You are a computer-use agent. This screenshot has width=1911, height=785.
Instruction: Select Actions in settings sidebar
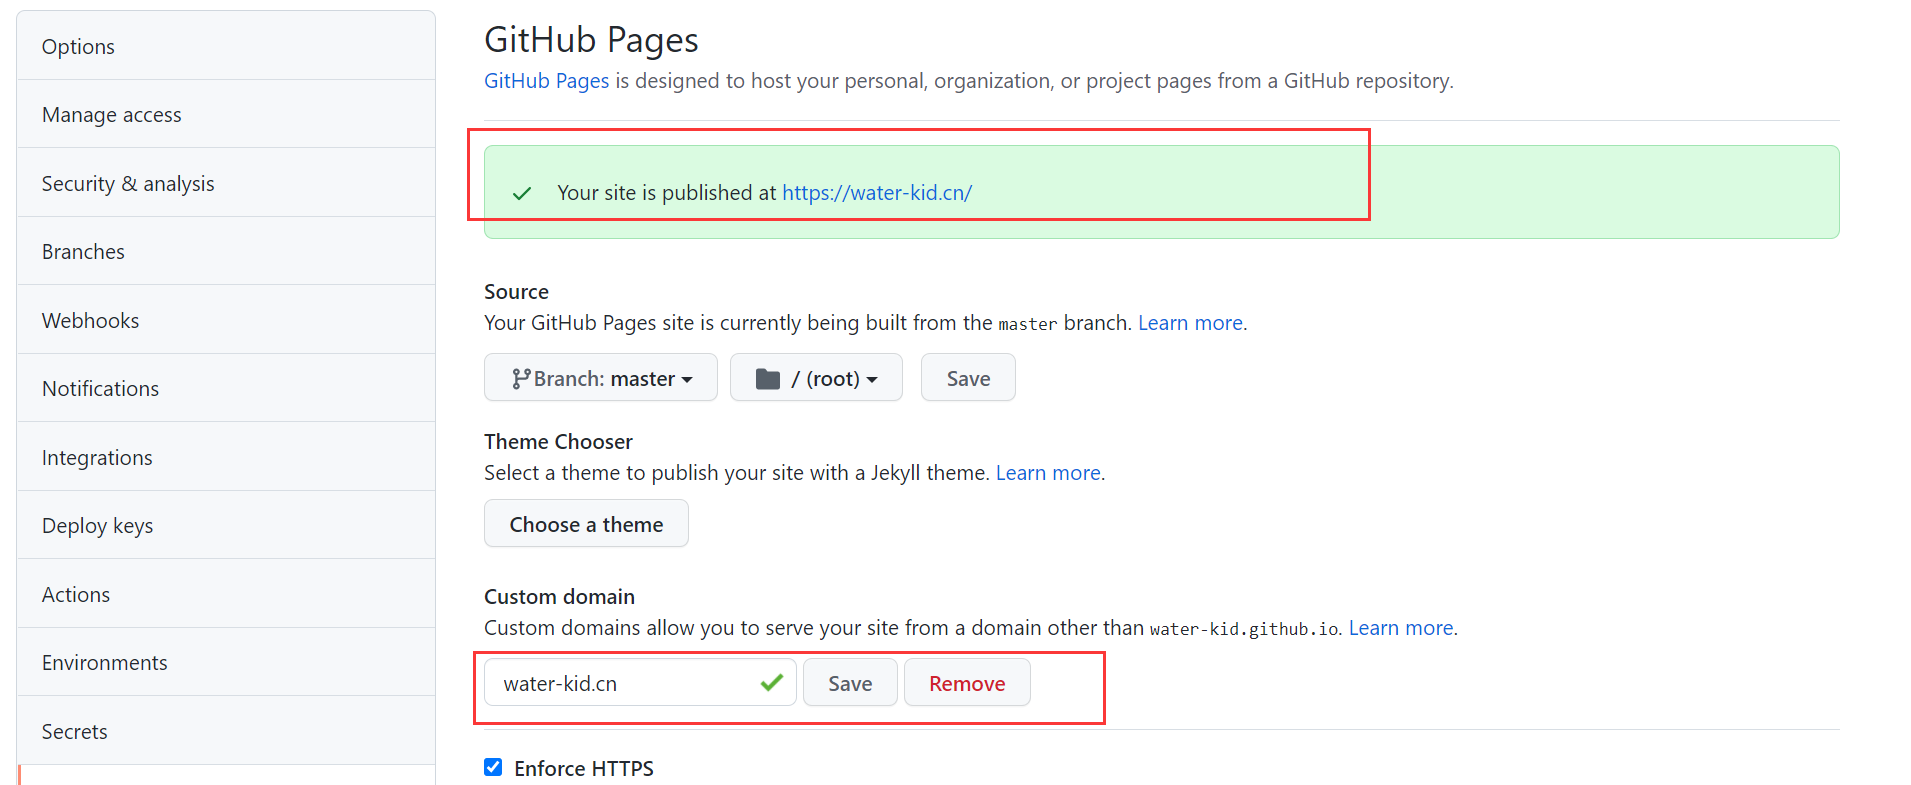click(x=226, y=594)
